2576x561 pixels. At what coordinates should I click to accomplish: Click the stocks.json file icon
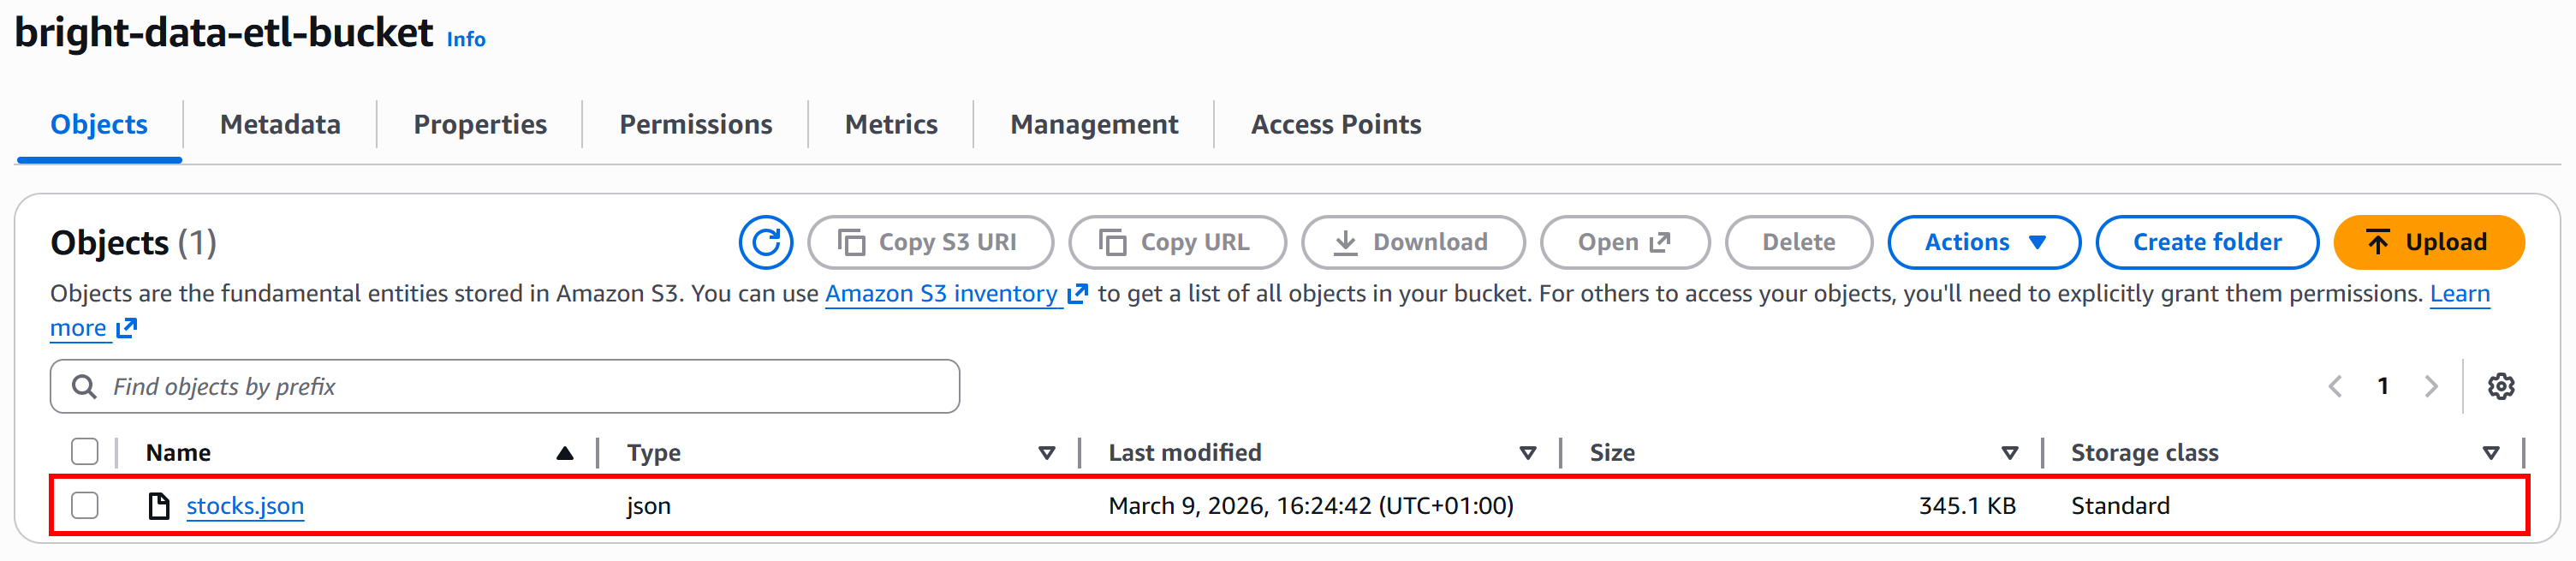pyautogui.click(x=159, y=506)
